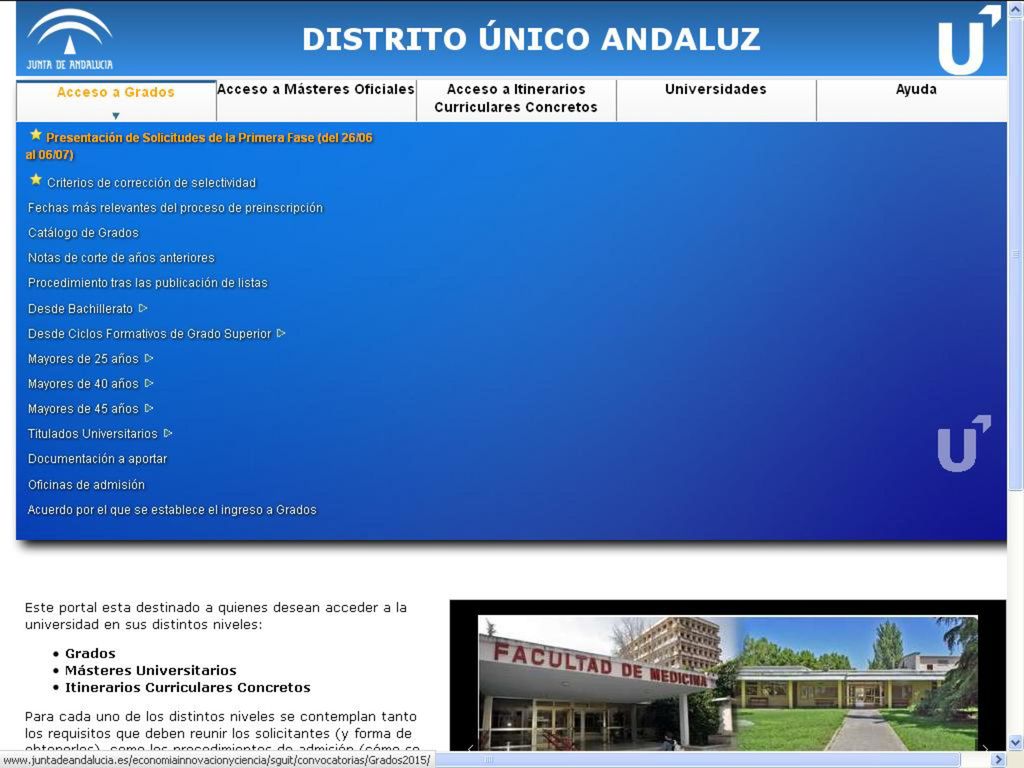Expand arrow next to Titulados Universitarios
This screenshot has height=768, width=1024.
168,433
